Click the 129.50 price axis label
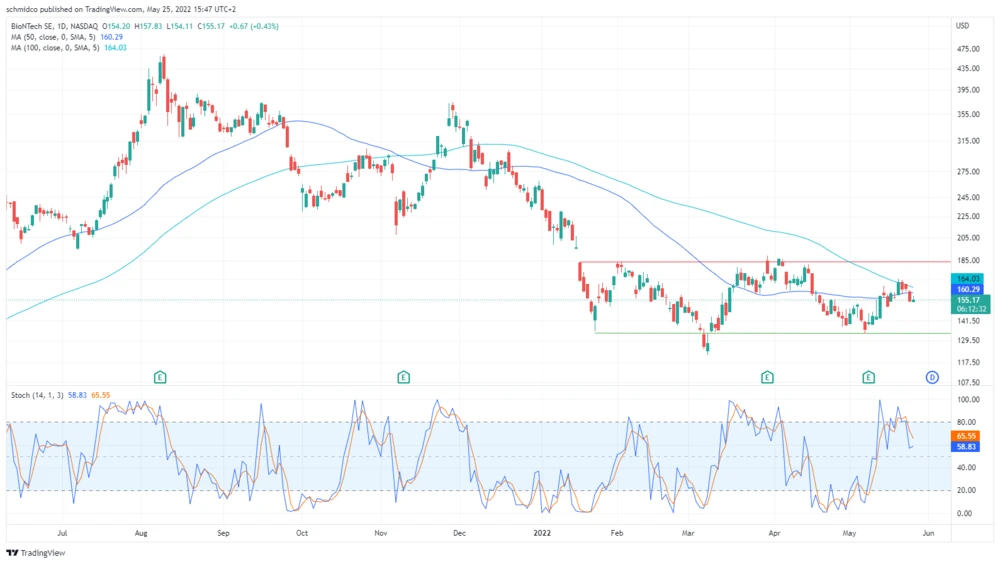This screenshot has height=564, width=1000. point(968,340)
